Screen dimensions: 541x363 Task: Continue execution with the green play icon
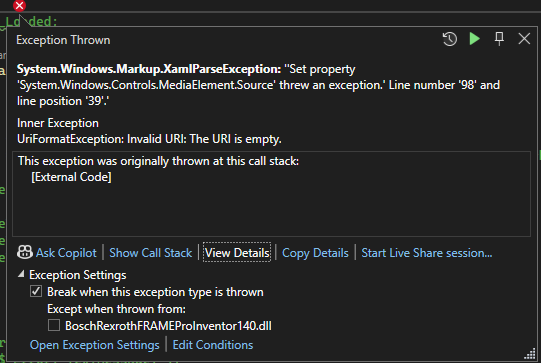click(x=475, y=39)
